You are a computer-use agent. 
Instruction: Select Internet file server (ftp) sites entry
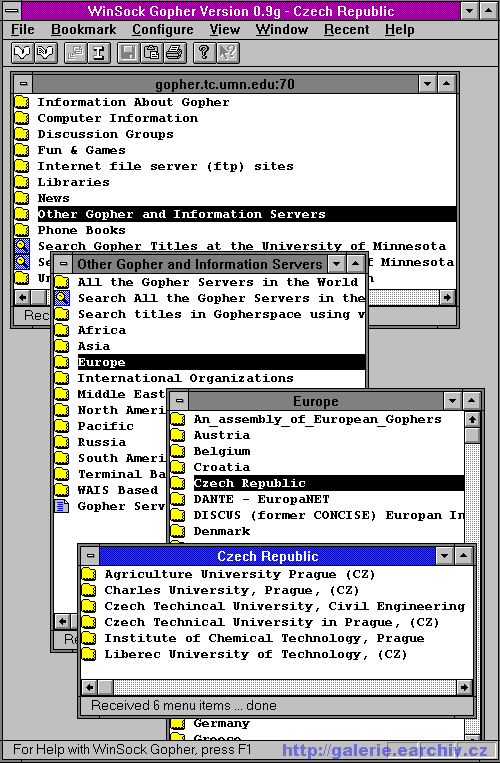pyautogui.click(x=165, y=166)
